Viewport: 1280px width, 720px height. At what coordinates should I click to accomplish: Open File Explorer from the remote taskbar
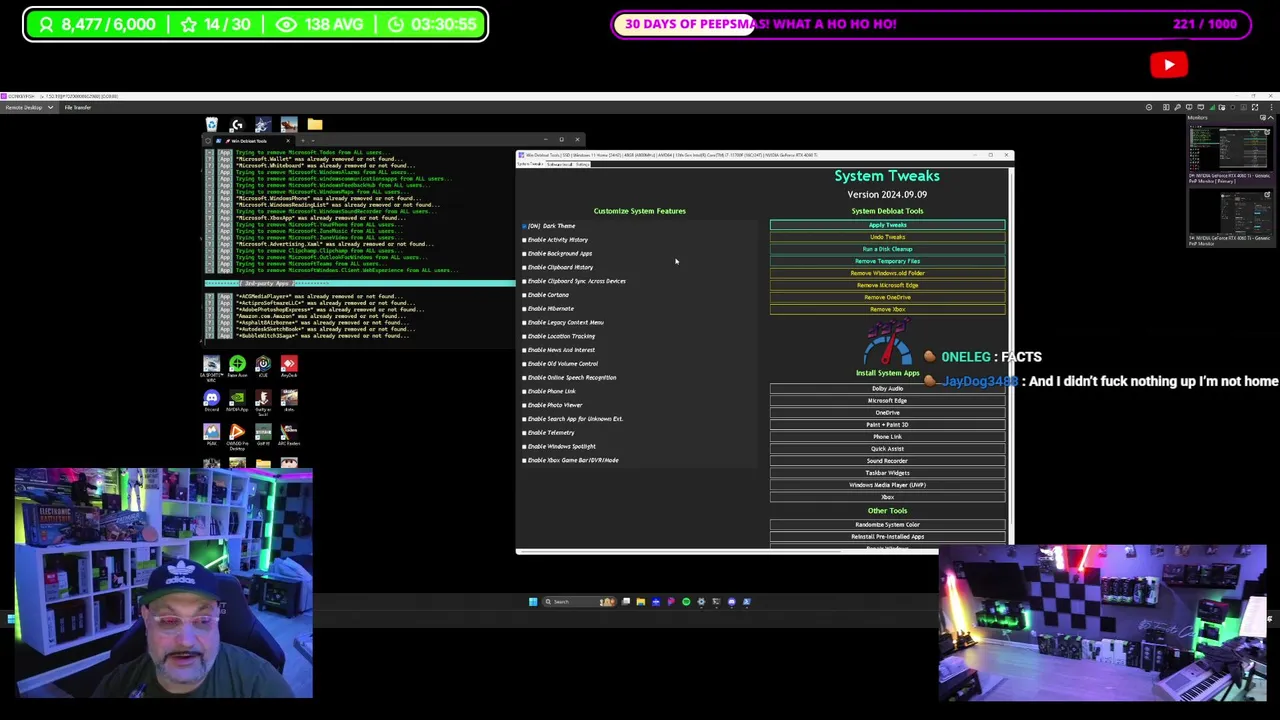[x=641, y=602]
